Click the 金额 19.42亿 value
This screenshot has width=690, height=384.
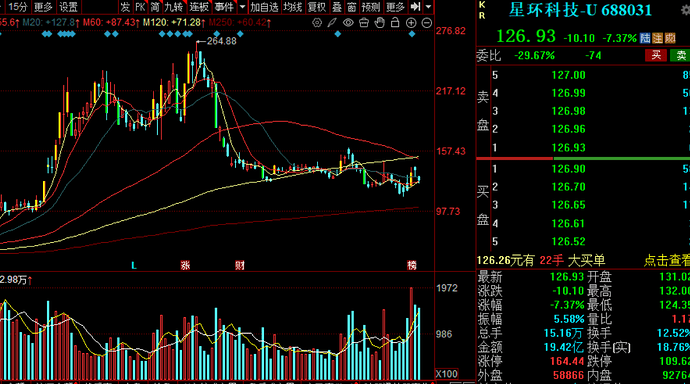point(563,347)
